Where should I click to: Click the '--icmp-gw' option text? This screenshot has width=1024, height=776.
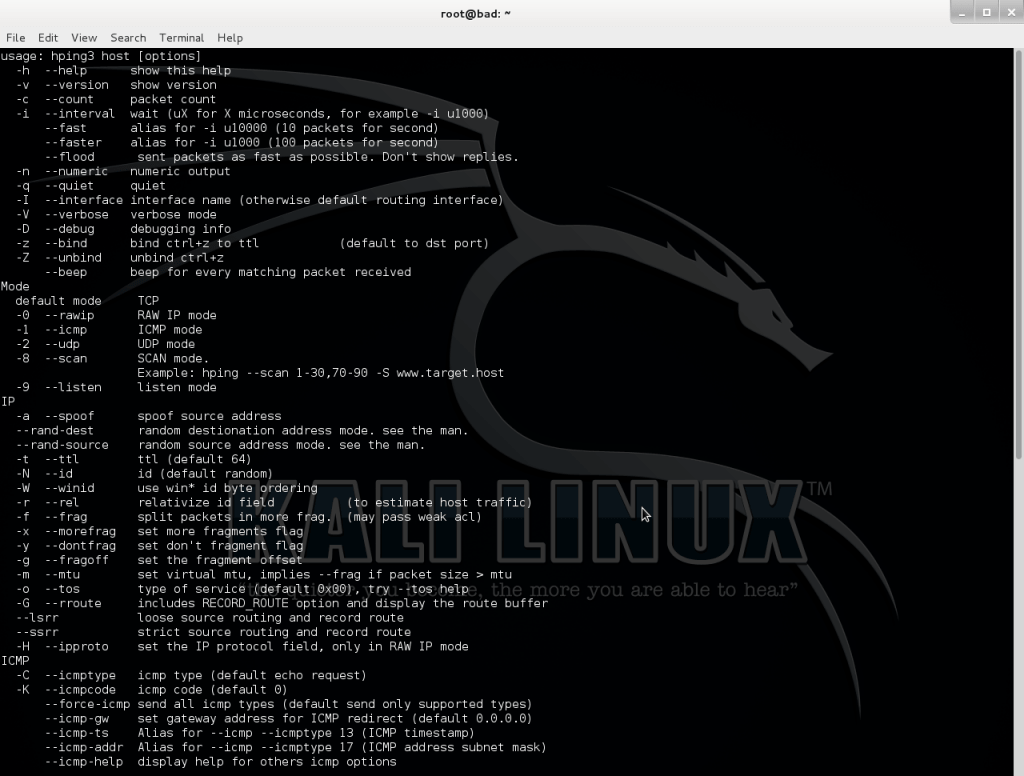pyautogui.click(x=76, y=718)
